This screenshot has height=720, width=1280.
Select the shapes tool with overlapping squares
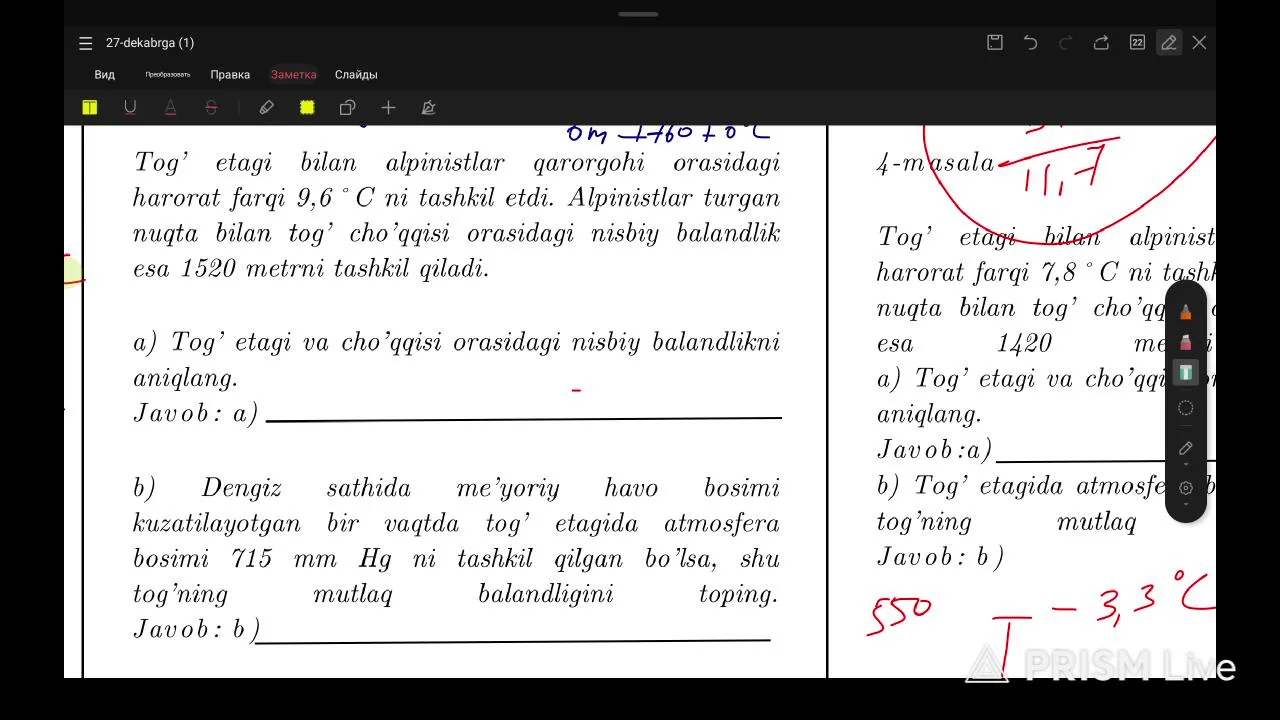click(347, 108)
